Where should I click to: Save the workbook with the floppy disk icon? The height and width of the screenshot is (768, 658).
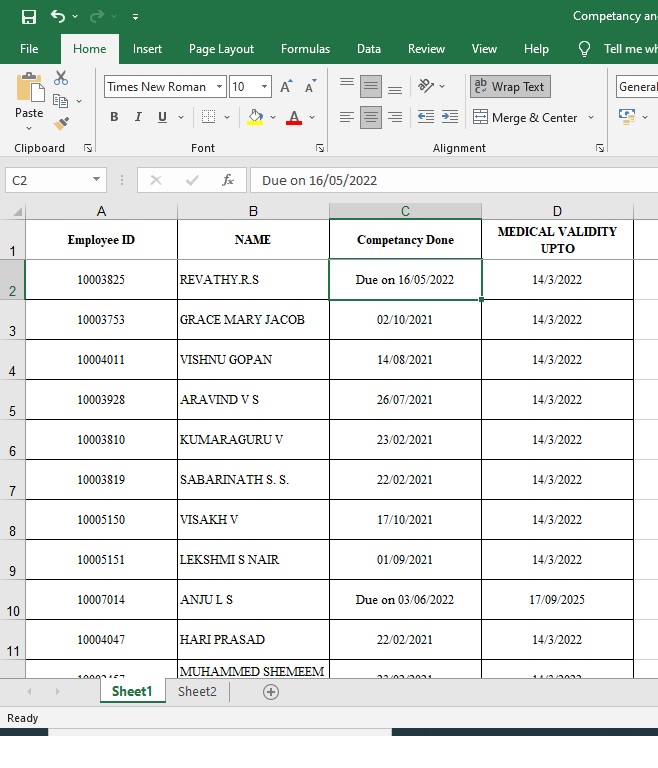coord(29,17)
